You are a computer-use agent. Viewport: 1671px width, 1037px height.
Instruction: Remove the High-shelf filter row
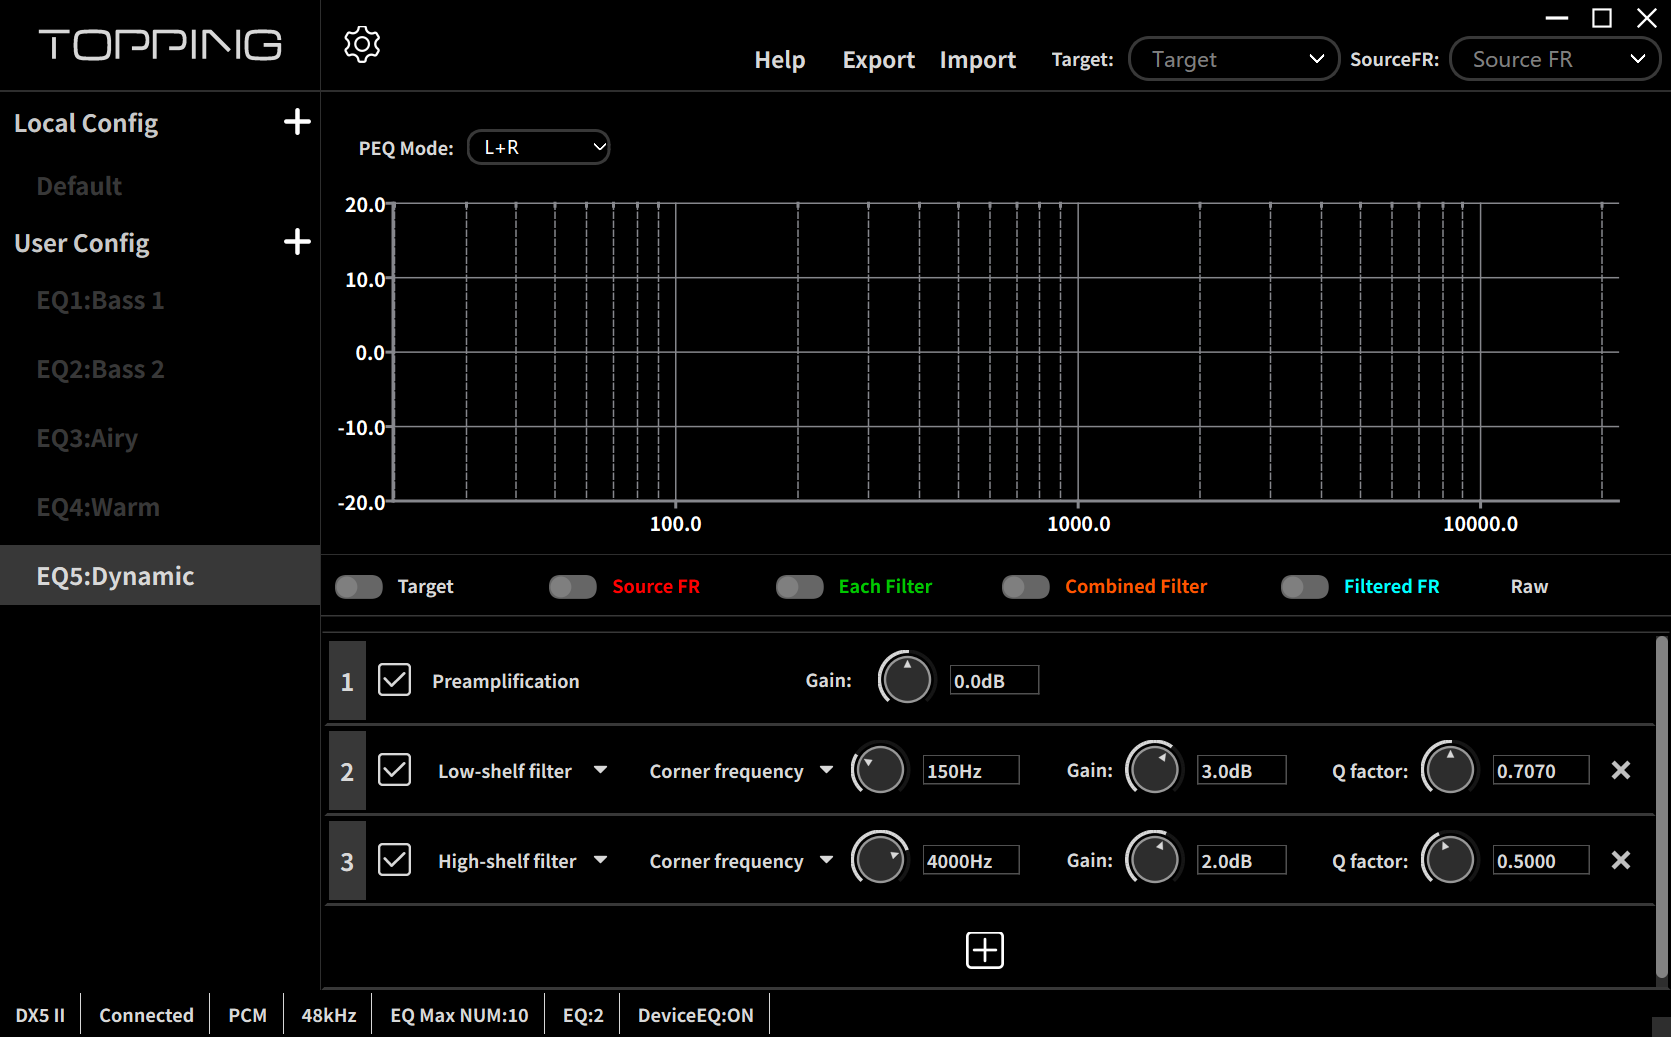click(1621, 860)
